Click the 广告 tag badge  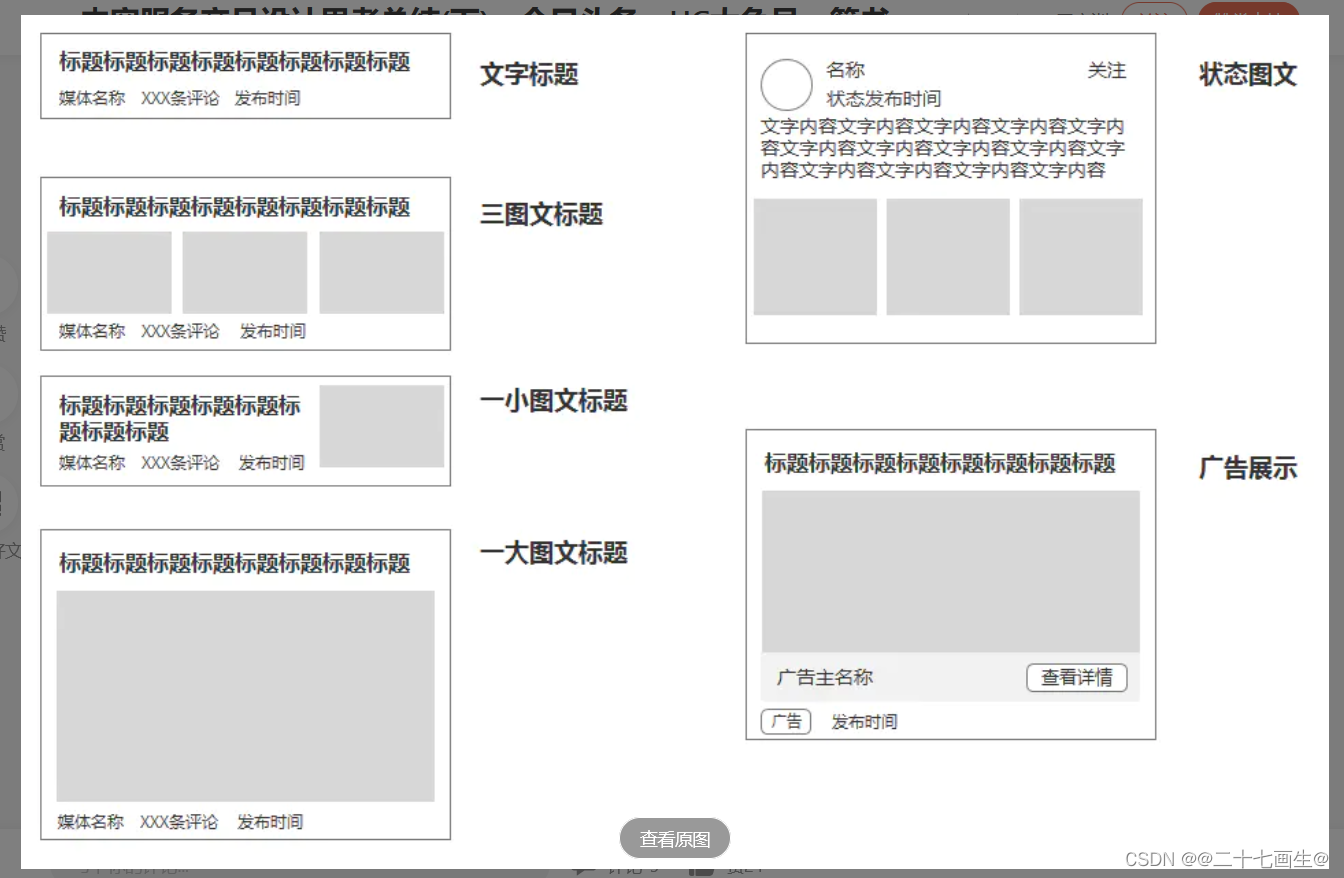point(786,721)
